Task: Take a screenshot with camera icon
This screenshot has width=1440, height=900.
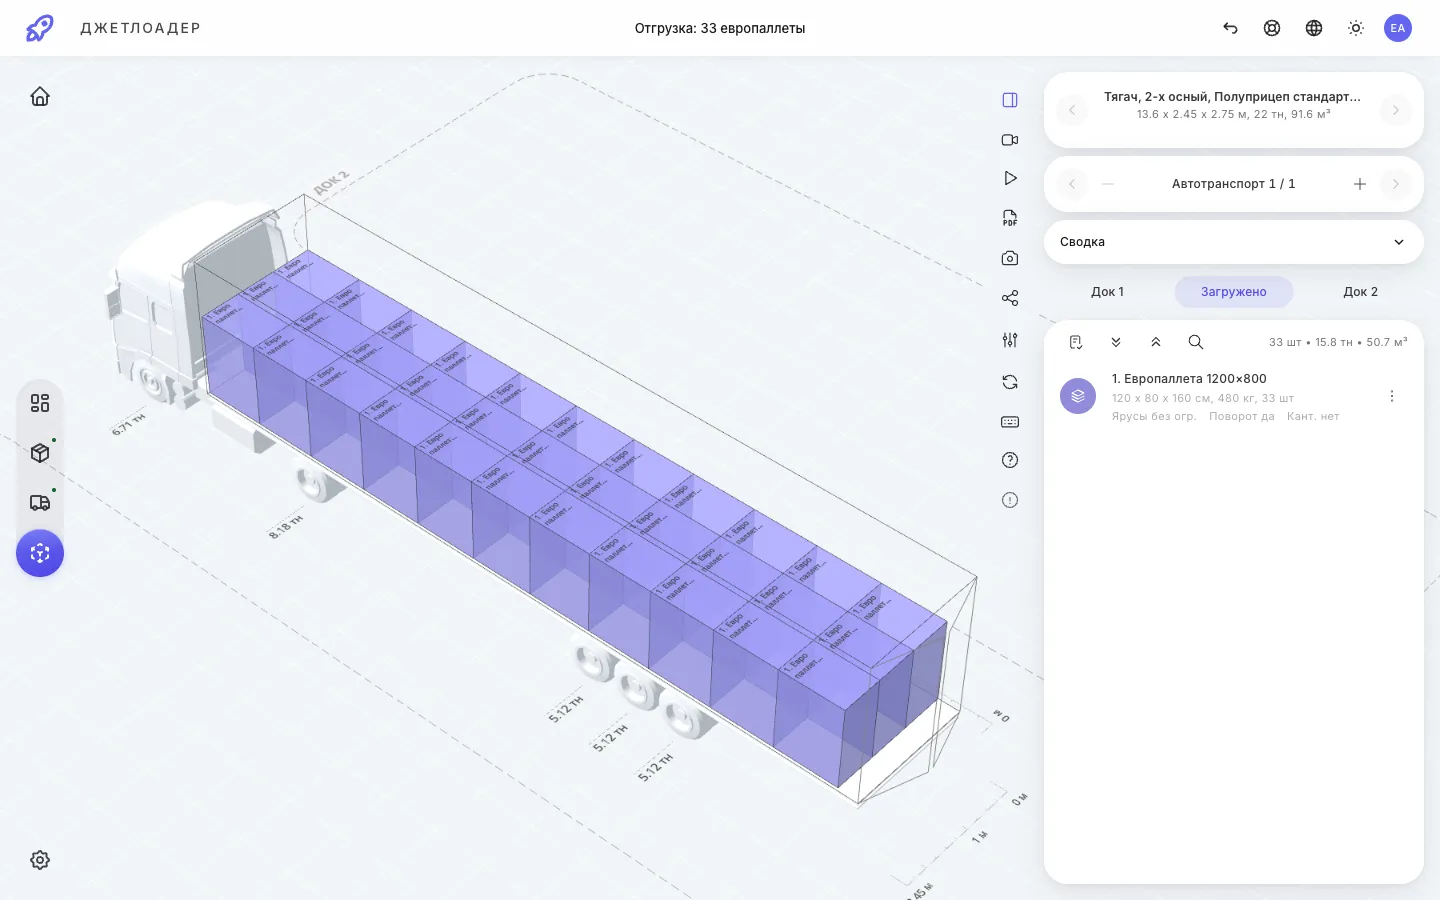Action: point(1010,258)
